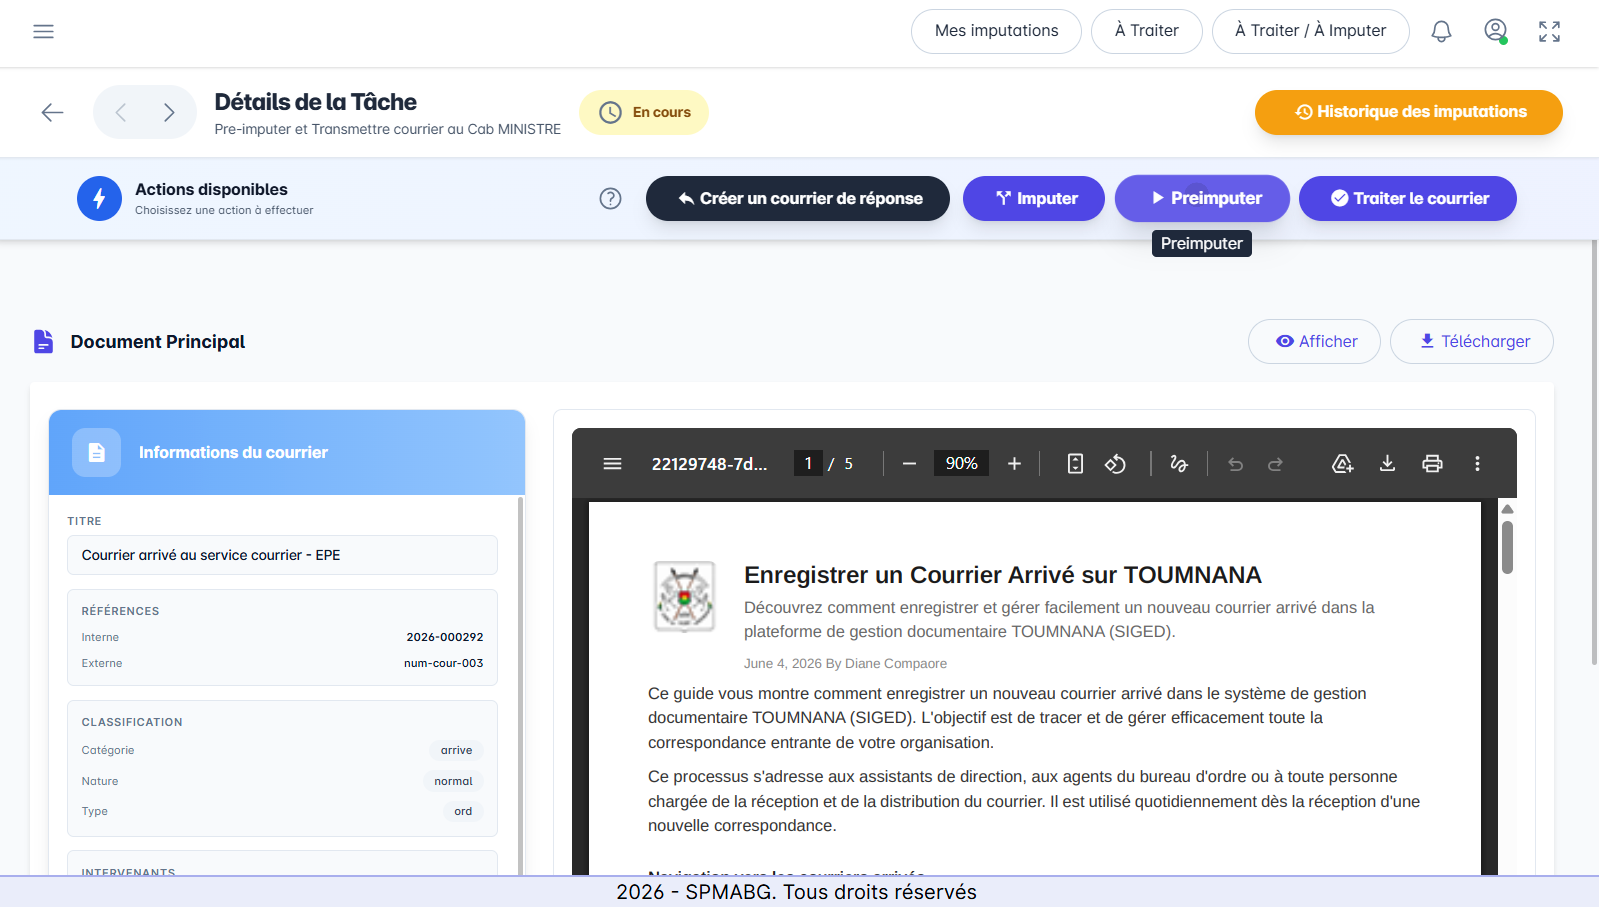1599x907 pixels.
Task: Toggle the PDF viewer sidebar menu
Action: 612,463
